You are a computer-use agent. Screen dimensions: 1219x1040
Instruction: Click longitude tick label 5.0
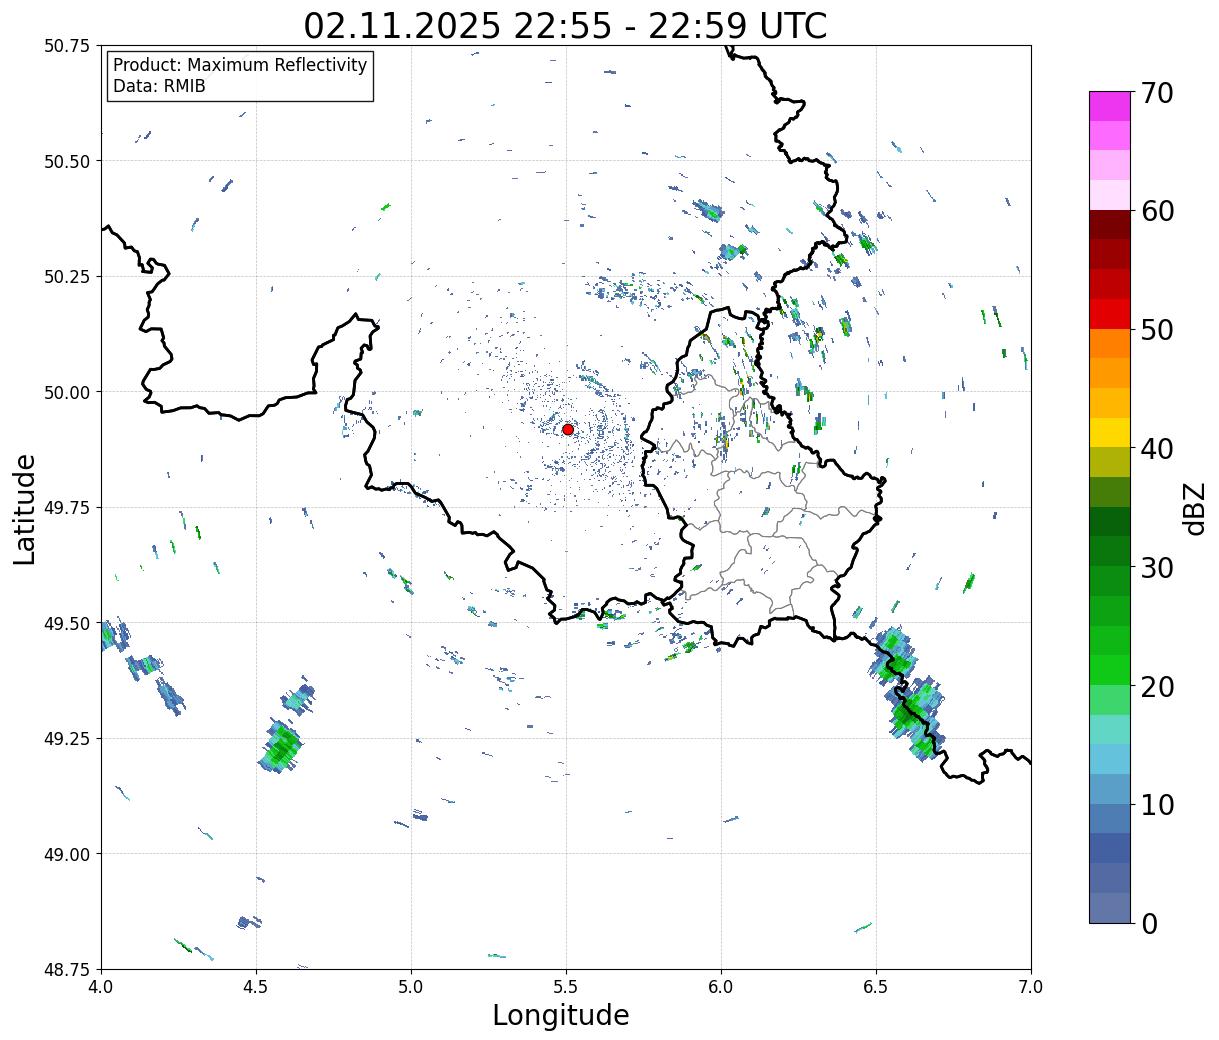[x=411, y=987]
